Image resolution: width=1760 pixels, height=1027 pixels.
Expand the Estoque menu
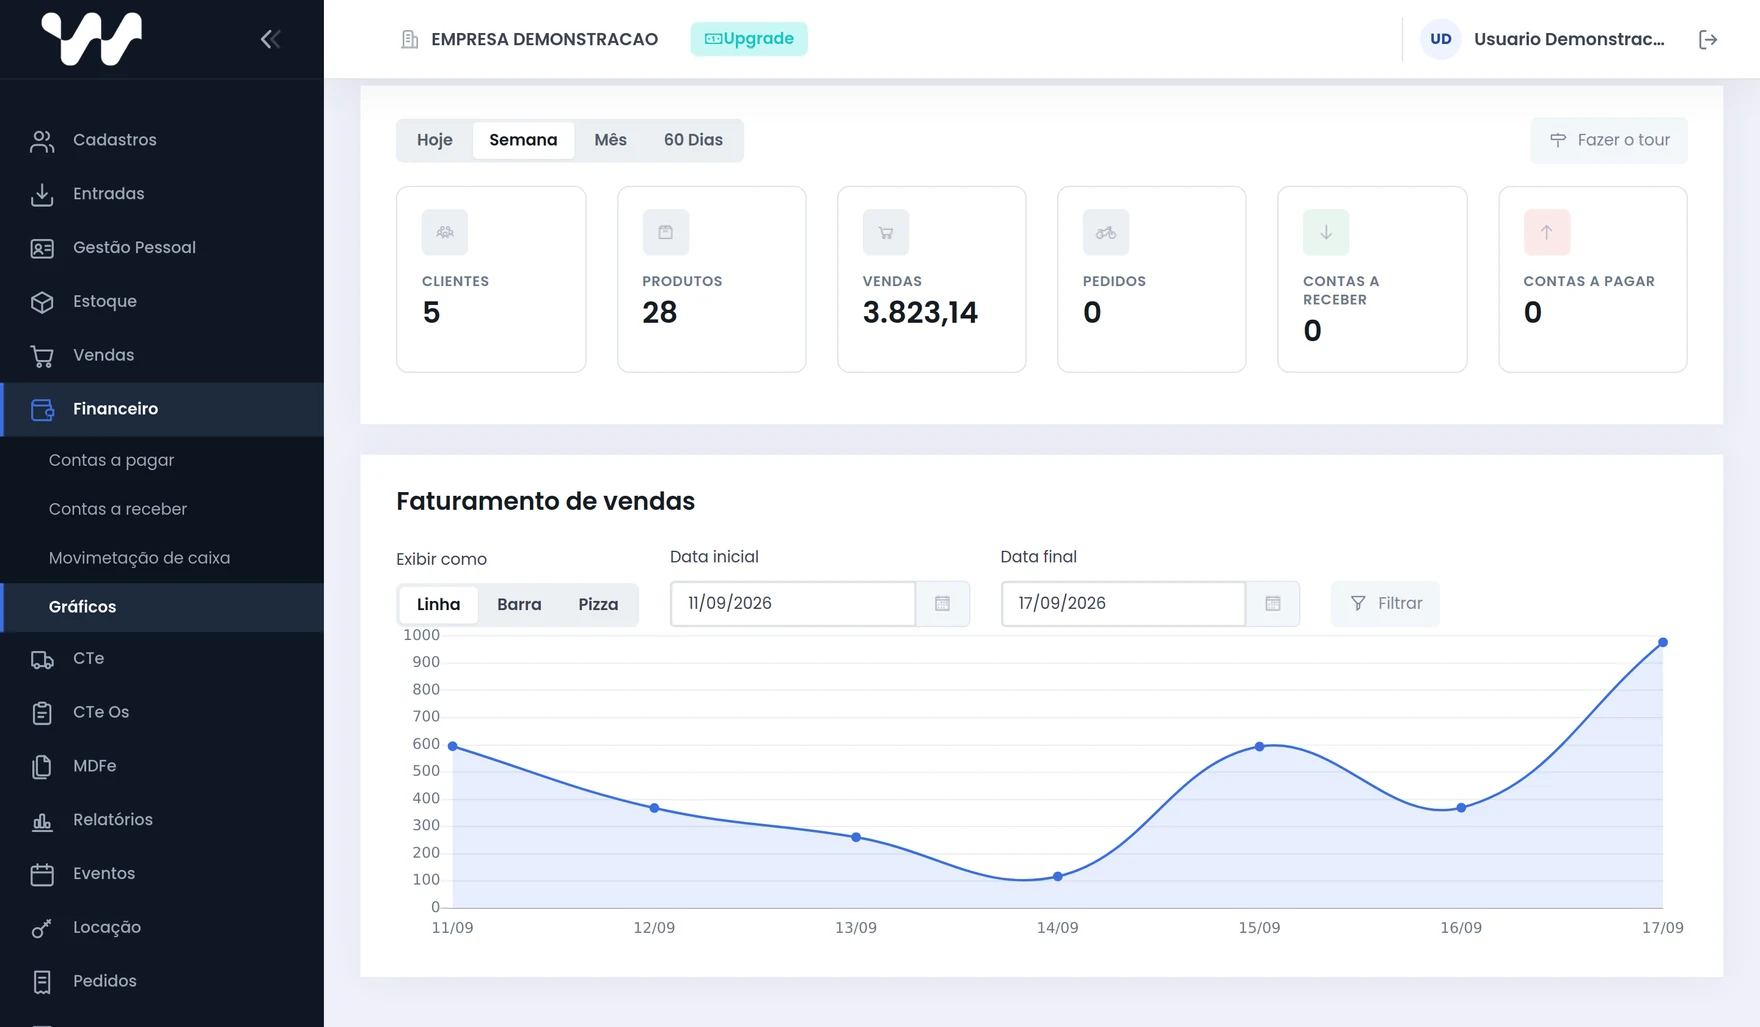pos(162,302)
